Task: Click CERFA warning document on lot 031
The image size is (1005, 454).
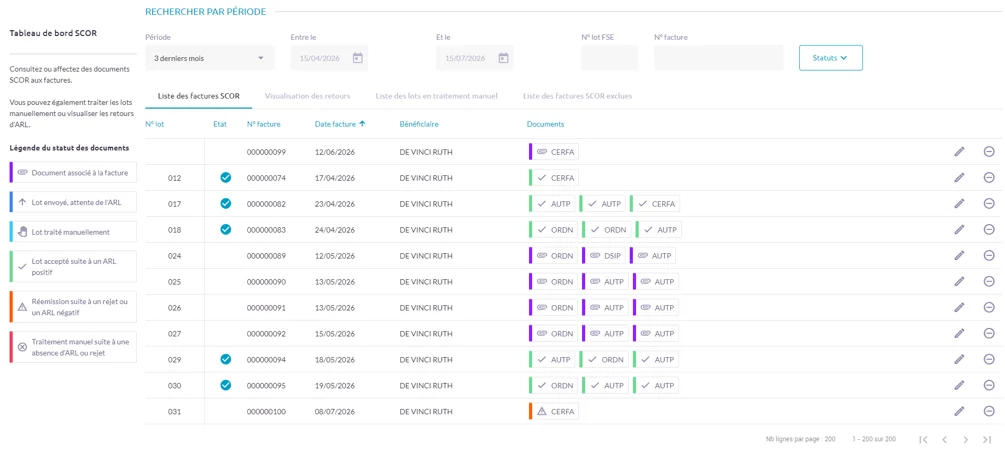Action: point(554,412)
